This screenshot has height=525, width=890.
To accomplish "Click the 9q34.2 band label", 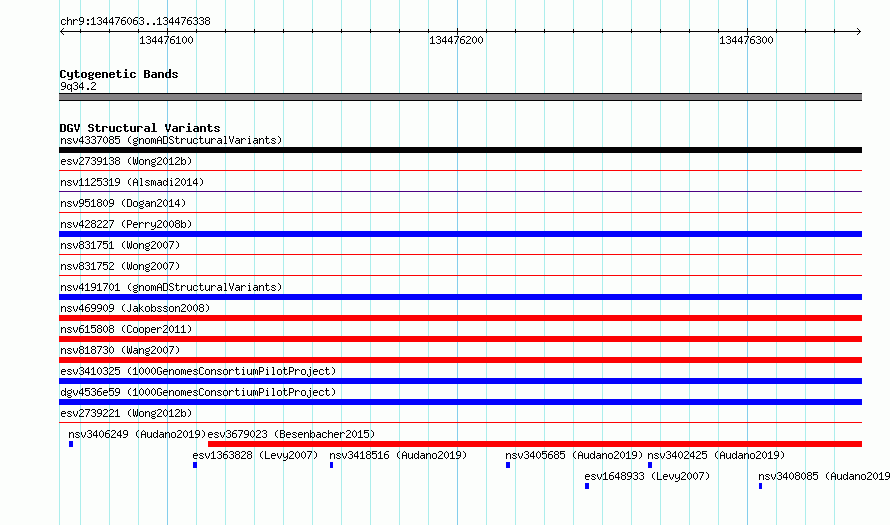I will pyautogui.click(x=78, y=86).
